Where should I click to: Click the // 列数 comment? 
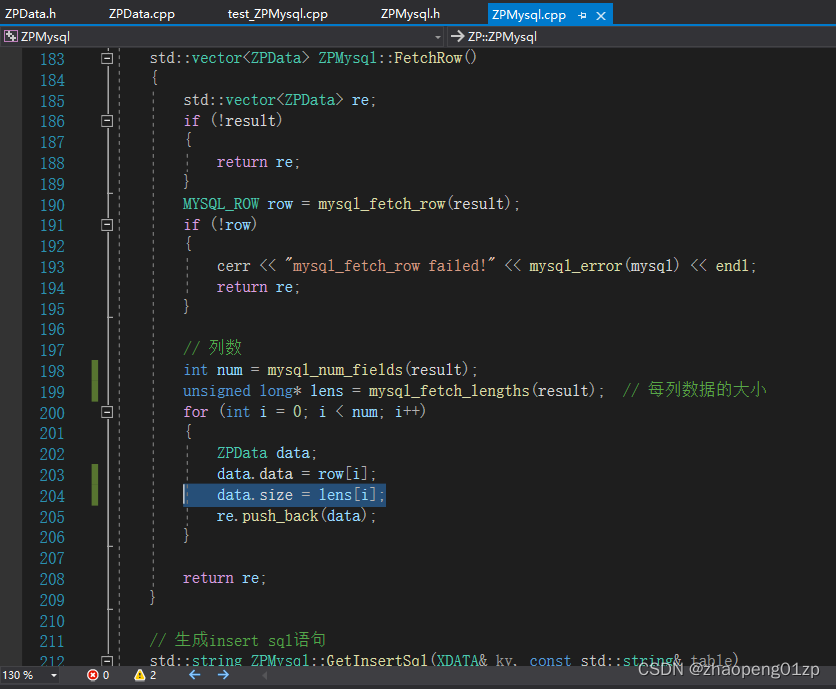(x=213, y=348)
